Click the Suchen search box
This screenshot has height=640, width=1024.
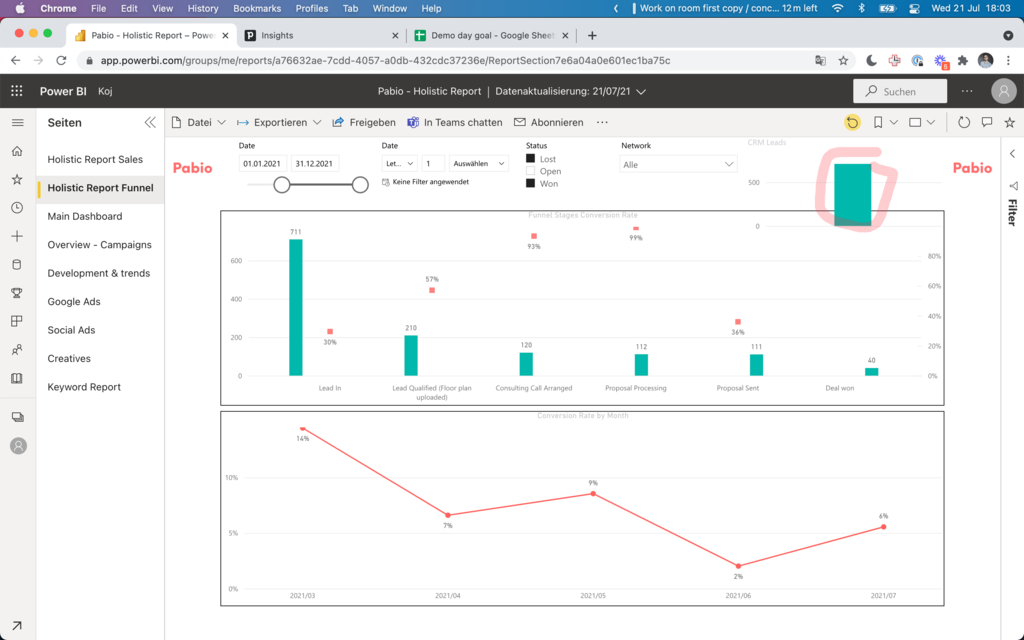click(900, 91)
